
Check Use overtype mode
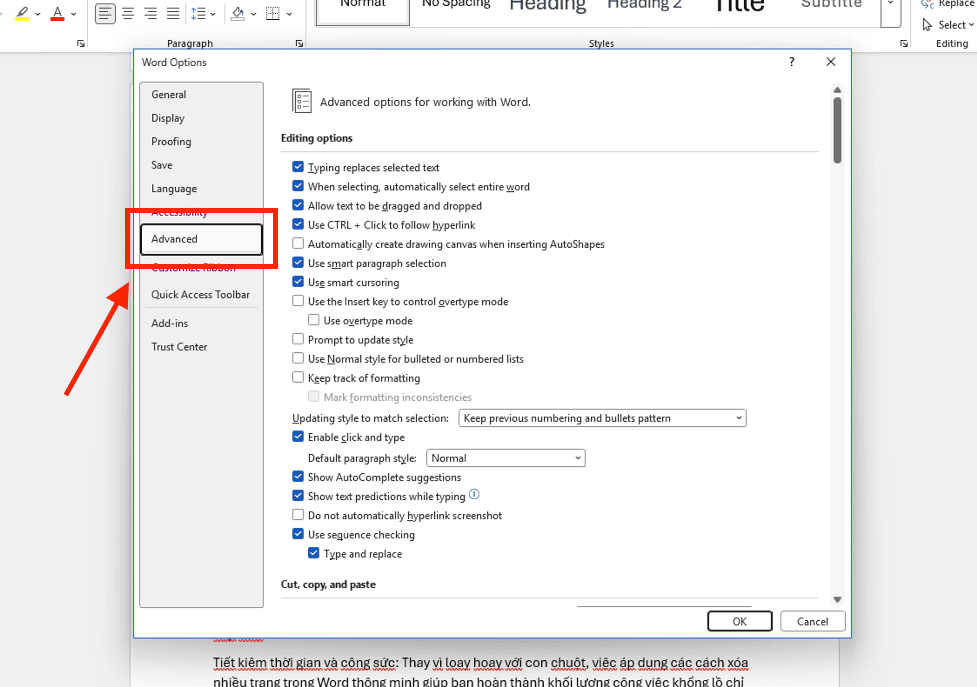[x=313, y=320]
